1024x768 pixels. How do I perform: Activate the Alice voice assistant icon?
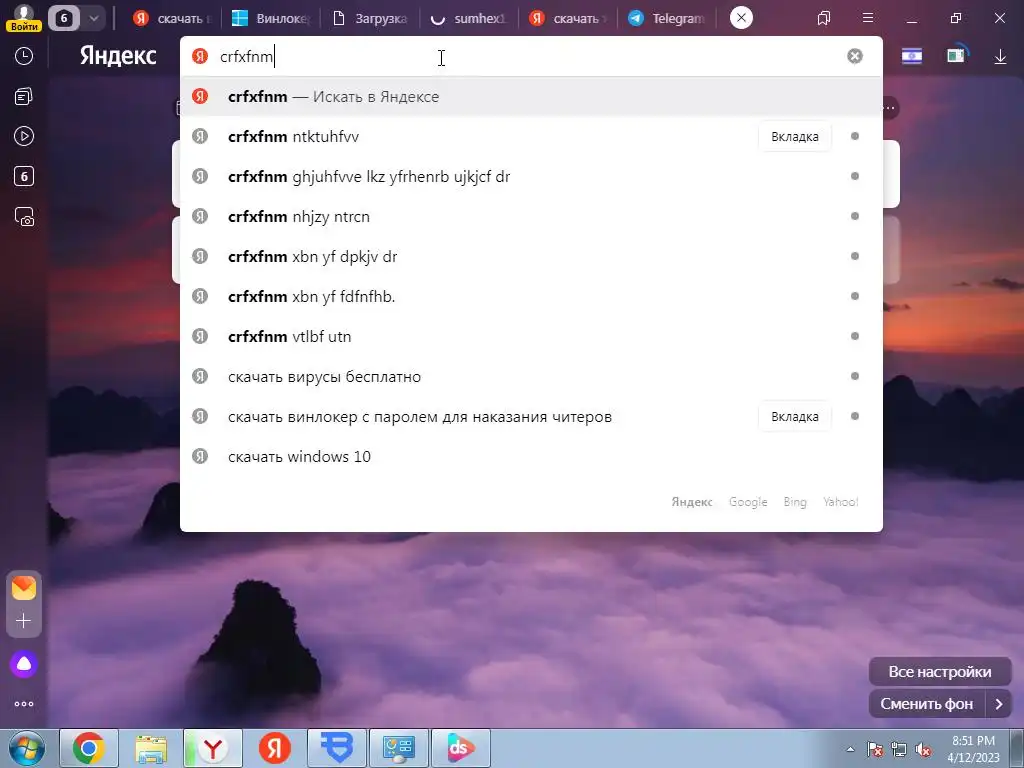[24, 664]
